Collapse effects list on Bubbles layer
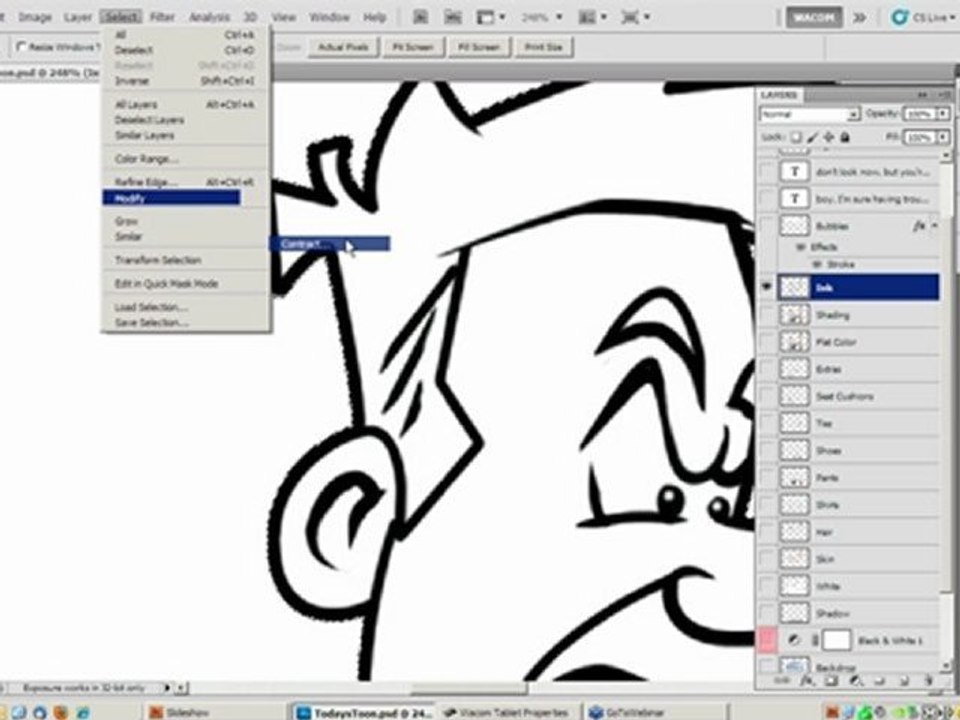Image resolution: width=960 pixels, height=720 pixels. [934, 226]
